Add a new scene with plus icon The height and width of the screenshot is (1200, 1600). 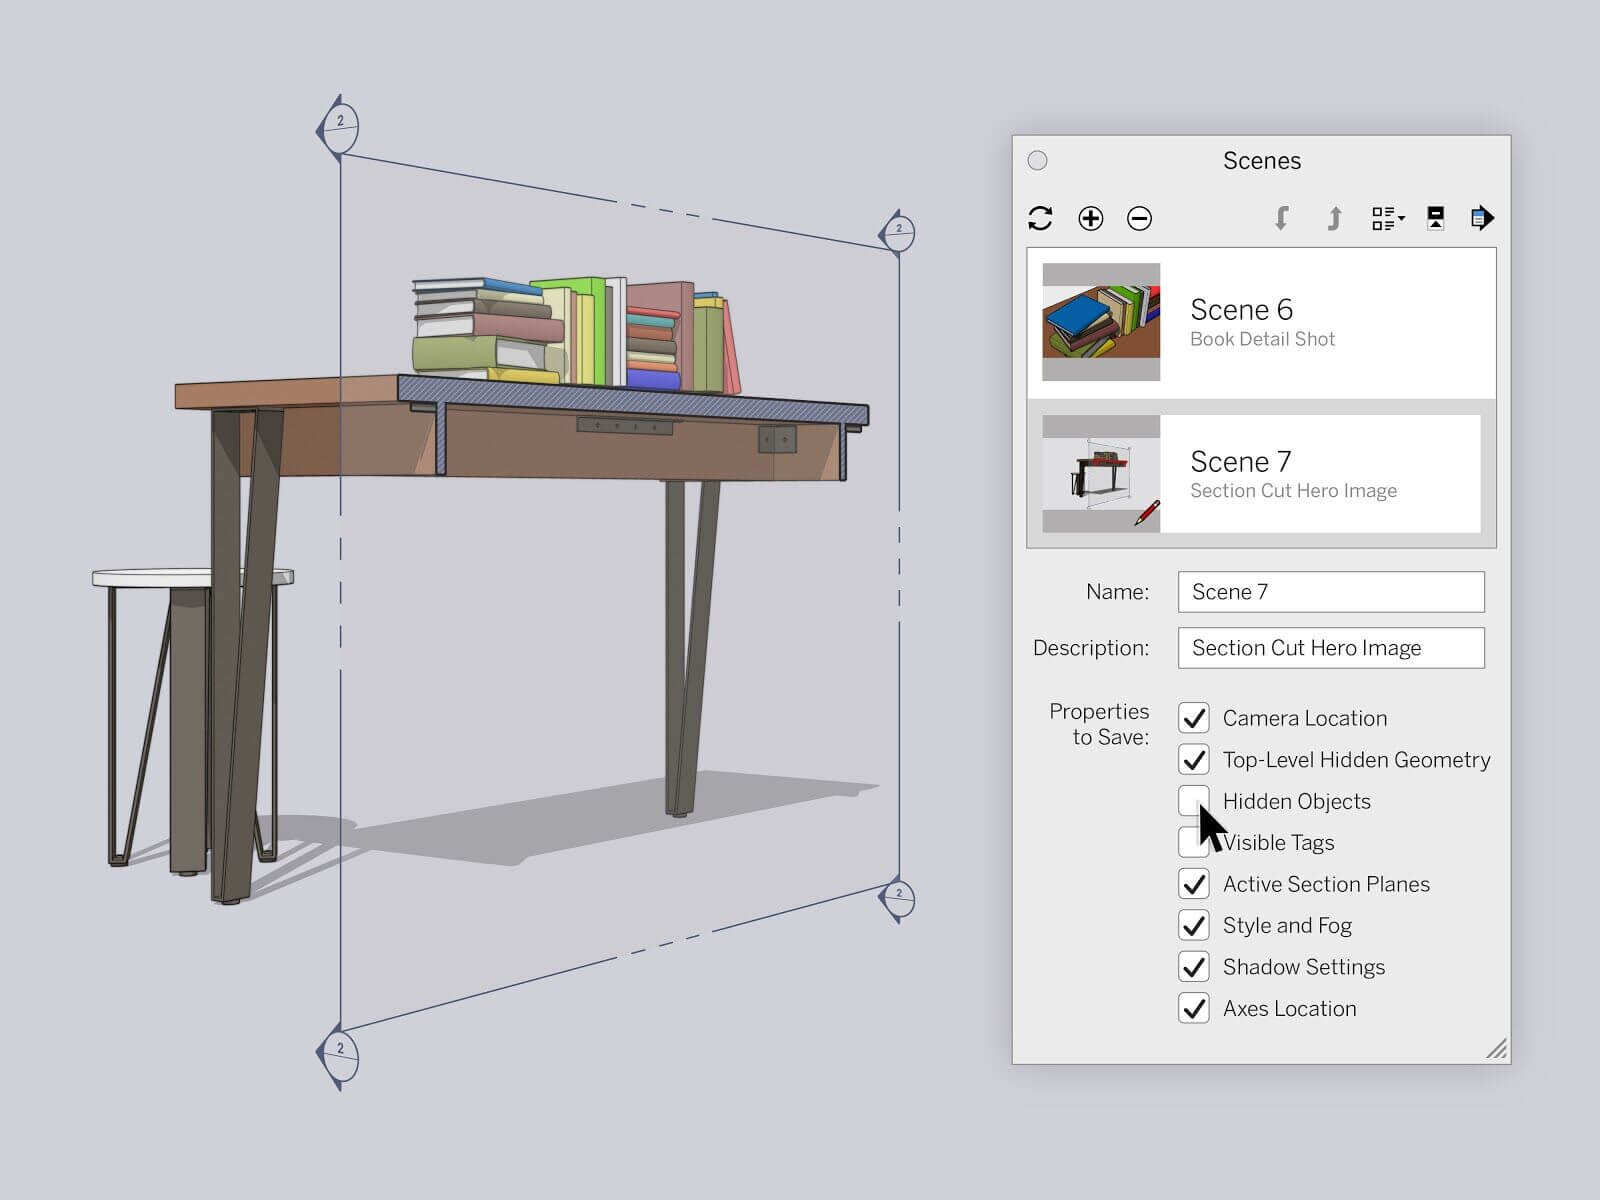tap(1091, 217)
